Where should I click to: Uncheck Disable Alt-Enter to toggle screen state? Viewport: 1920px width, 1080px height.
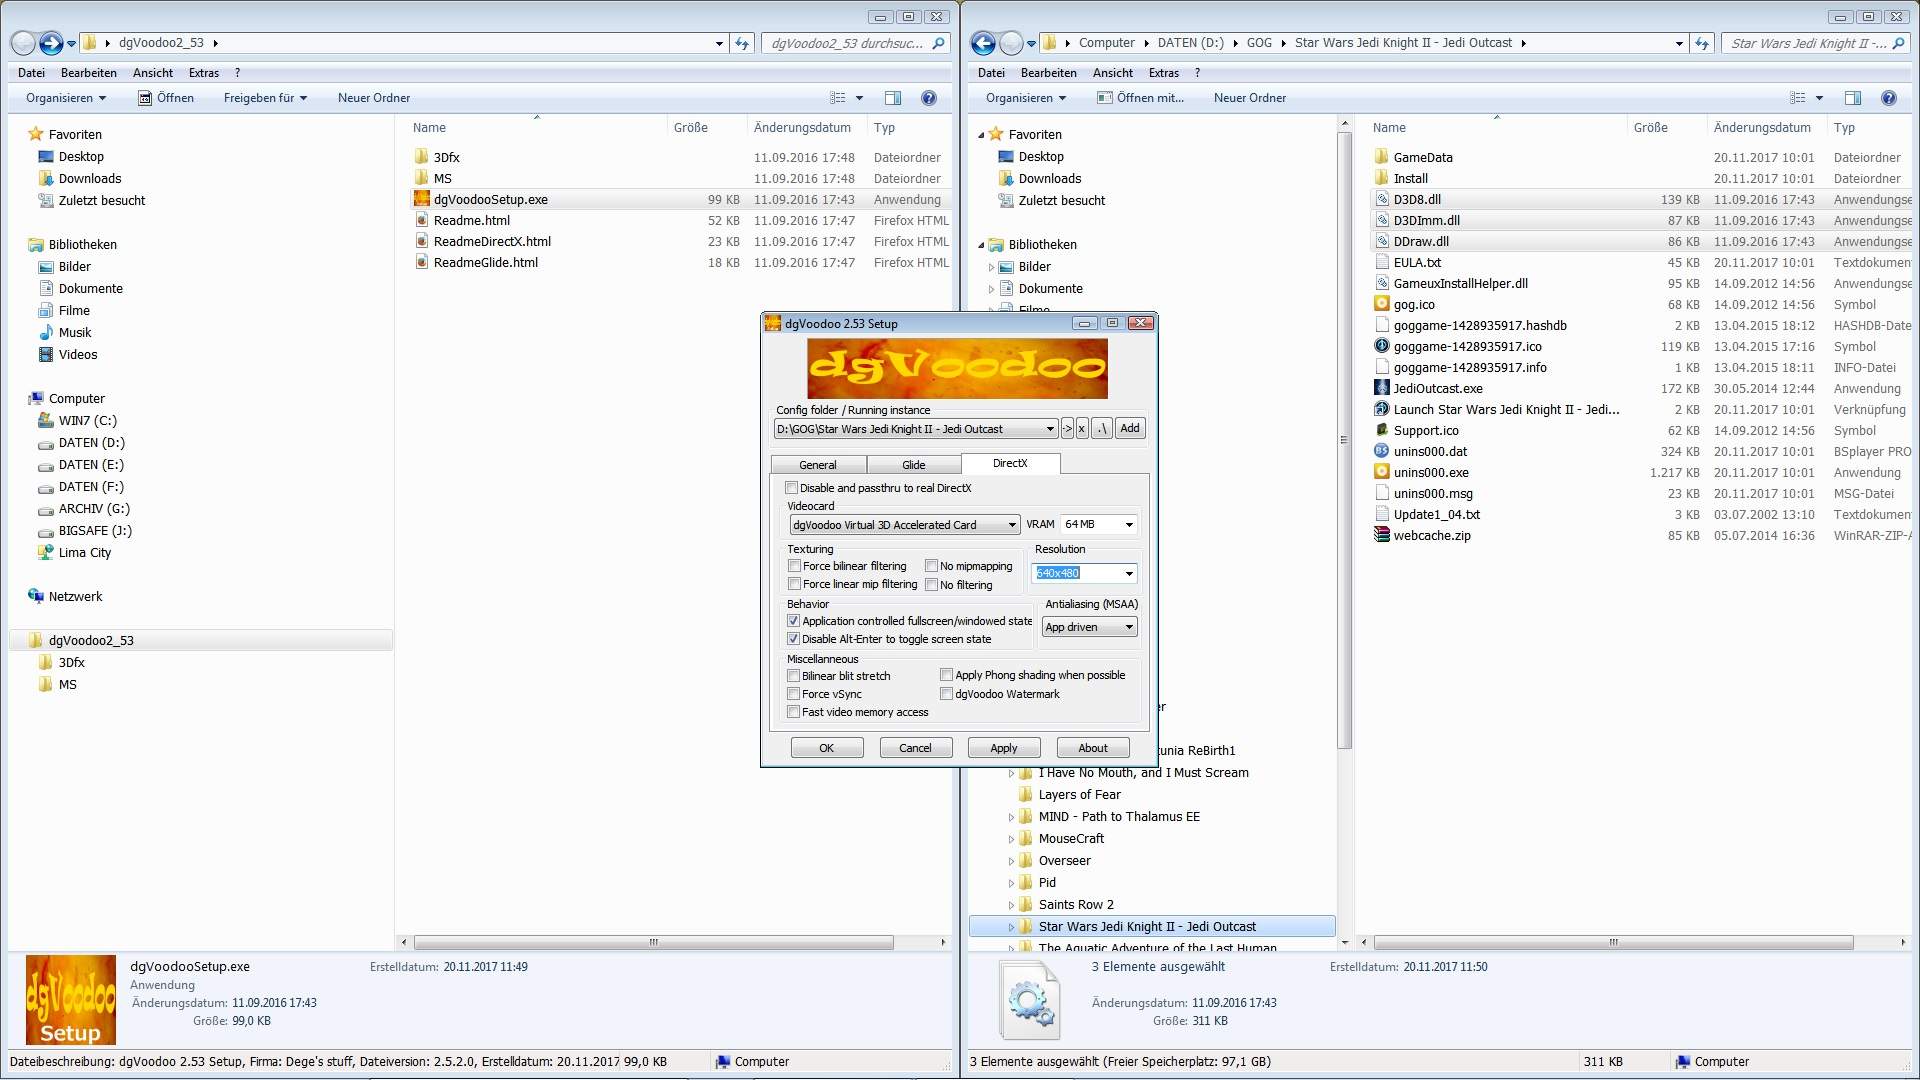[x=793, y=639]
